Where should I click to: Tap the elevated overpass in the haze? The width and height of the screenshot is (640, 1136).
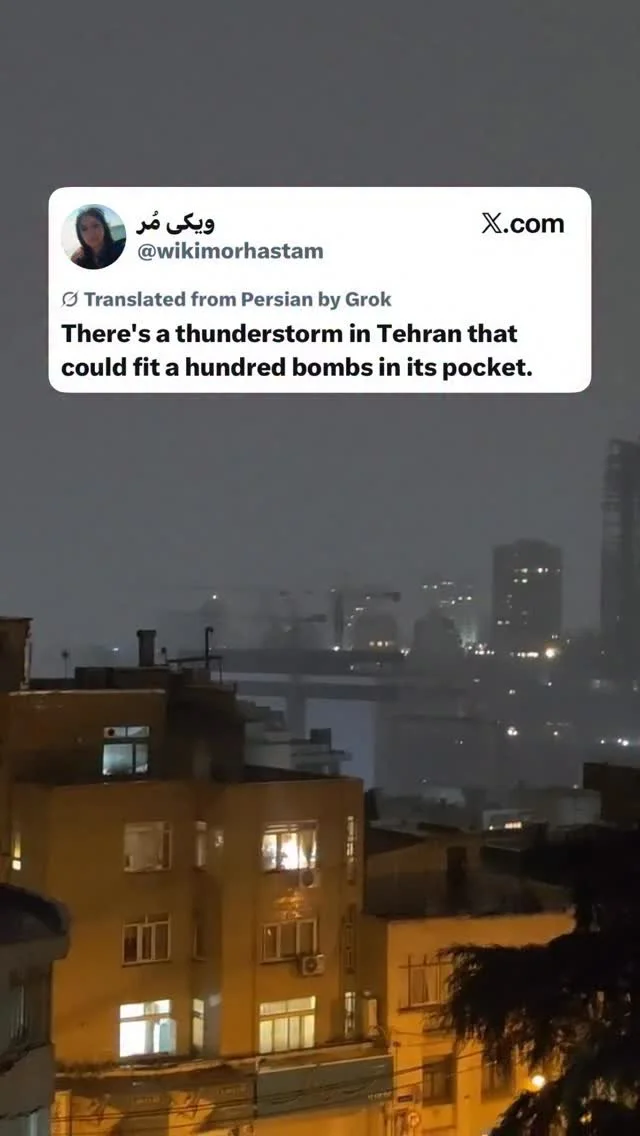coord(319,674)
